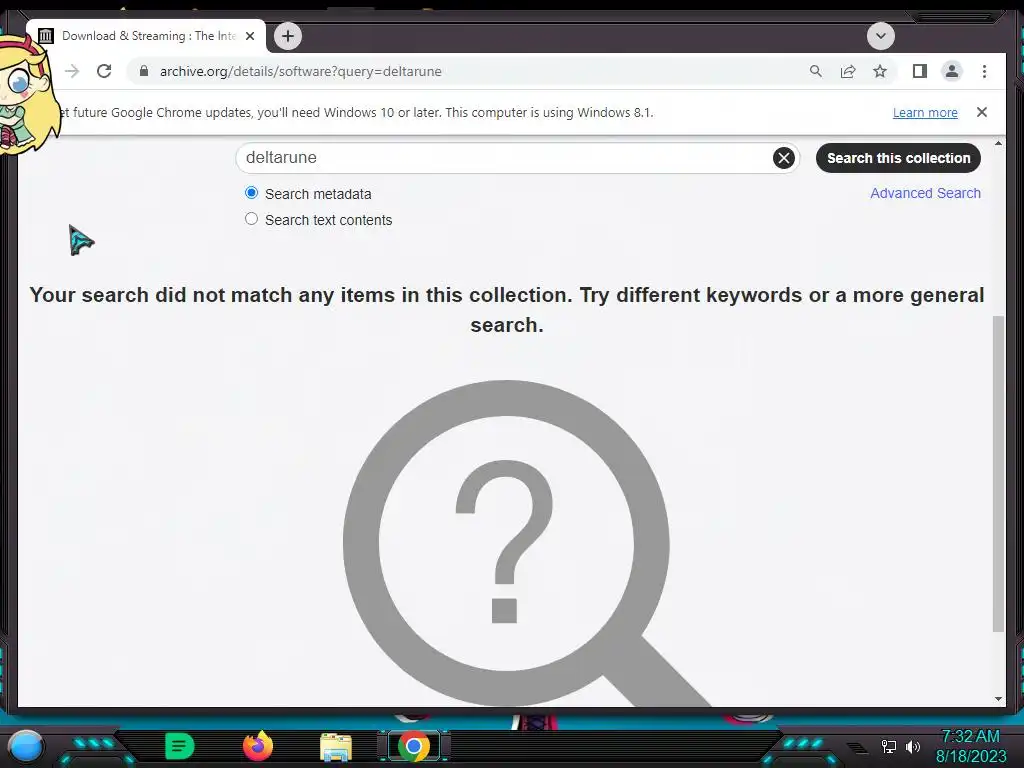The height and width of the screenshot is (768, 1024).
Task: Click the scrollbar down arrow
Action: [999, 699]
